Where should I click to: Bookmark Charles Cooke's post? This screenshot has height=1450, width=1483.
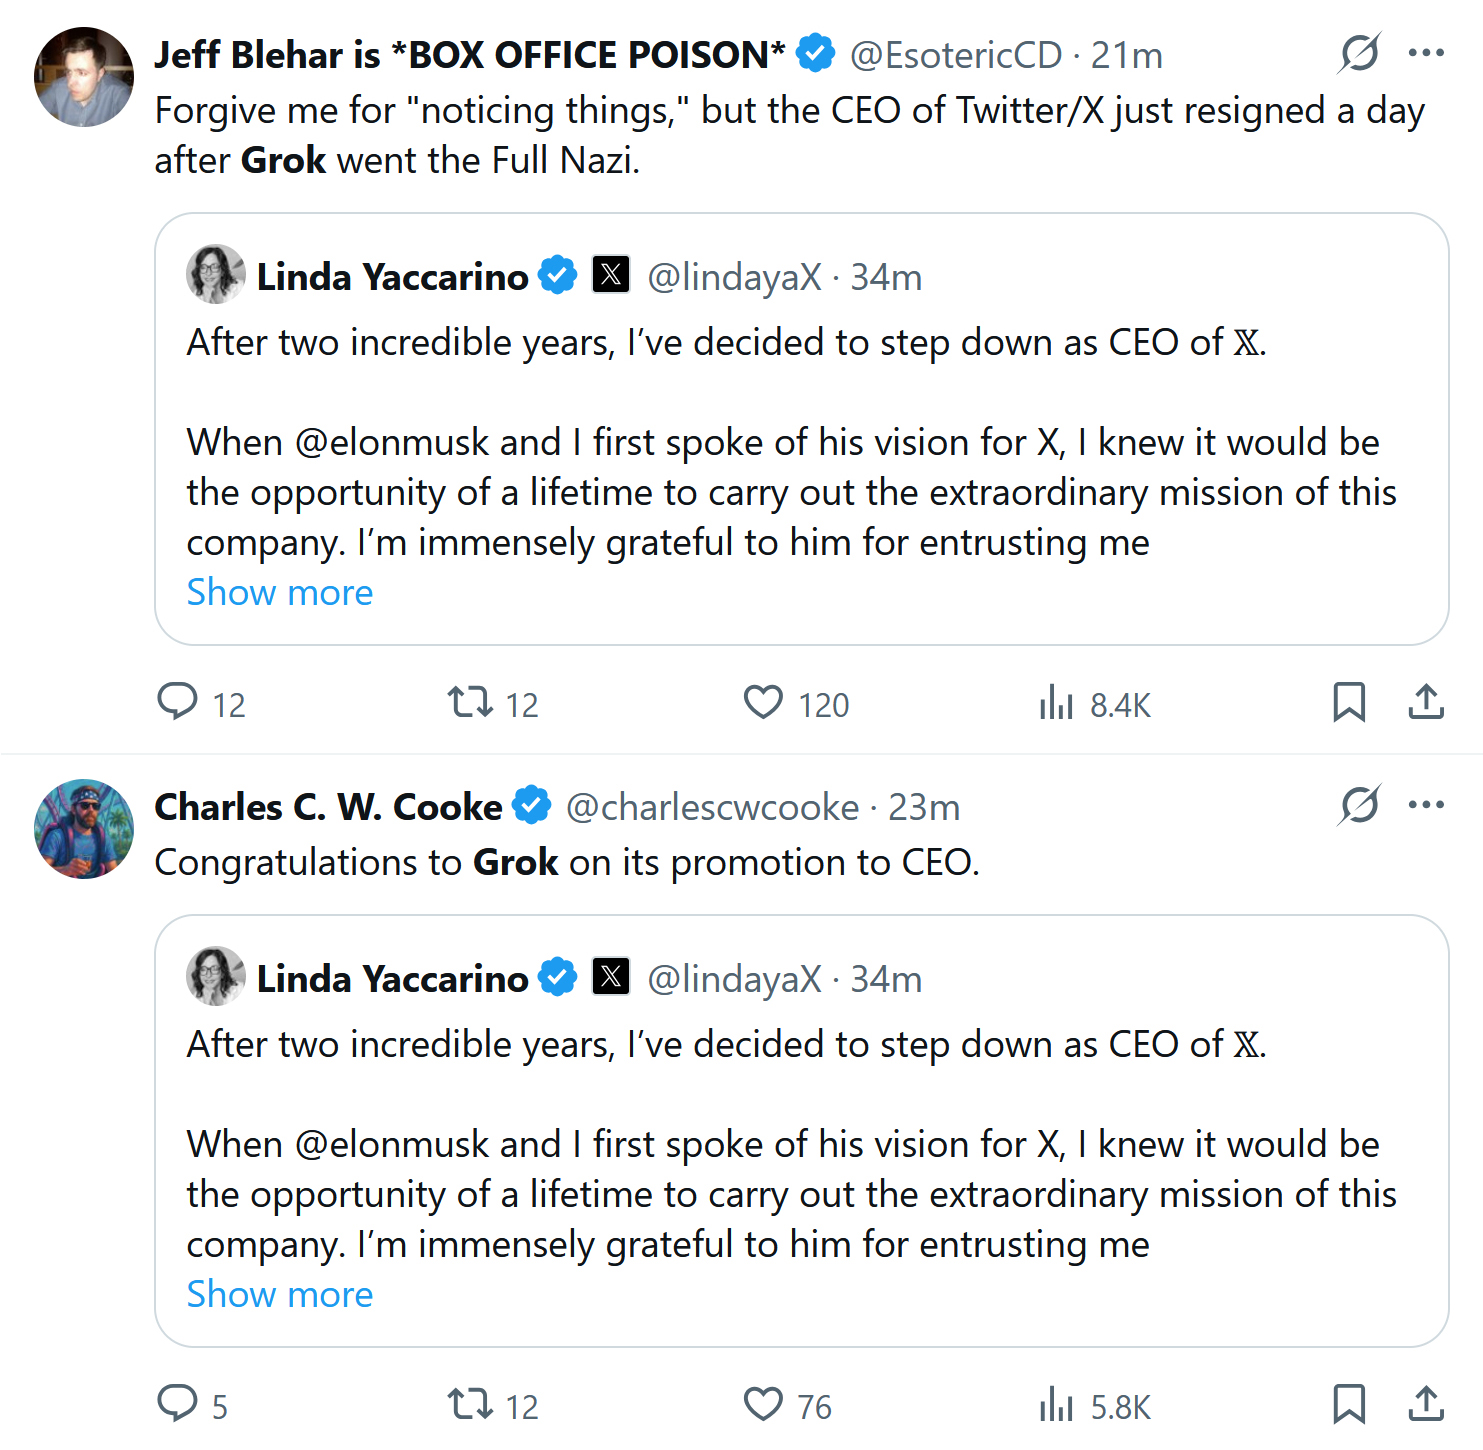1349,1404
